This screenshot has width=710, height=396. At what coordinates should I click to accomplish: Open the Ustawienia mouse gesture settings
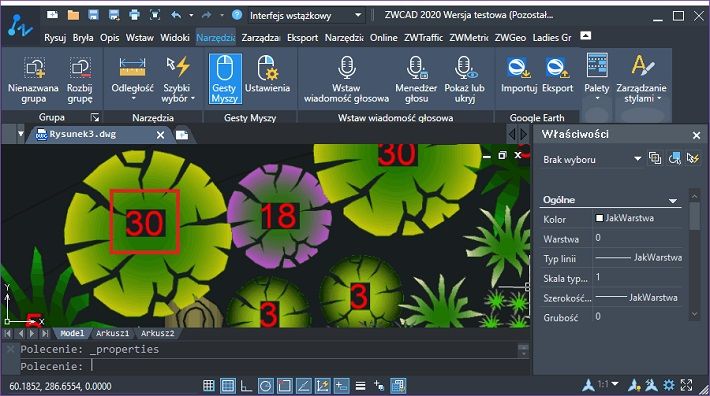[x=267, y=75]
